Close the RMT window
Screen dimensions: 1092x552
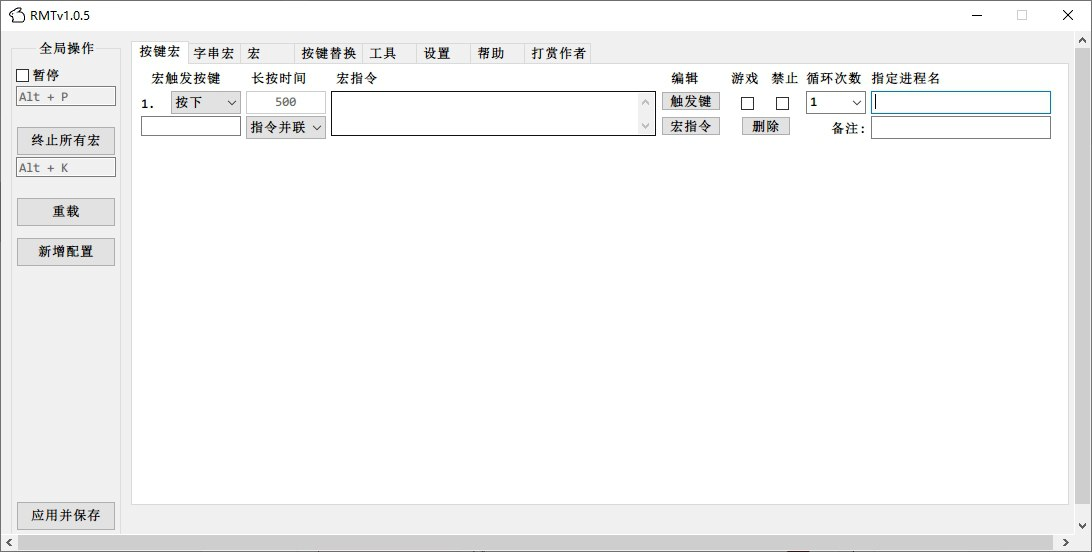pyautogui.click(x=1068, y=15)
